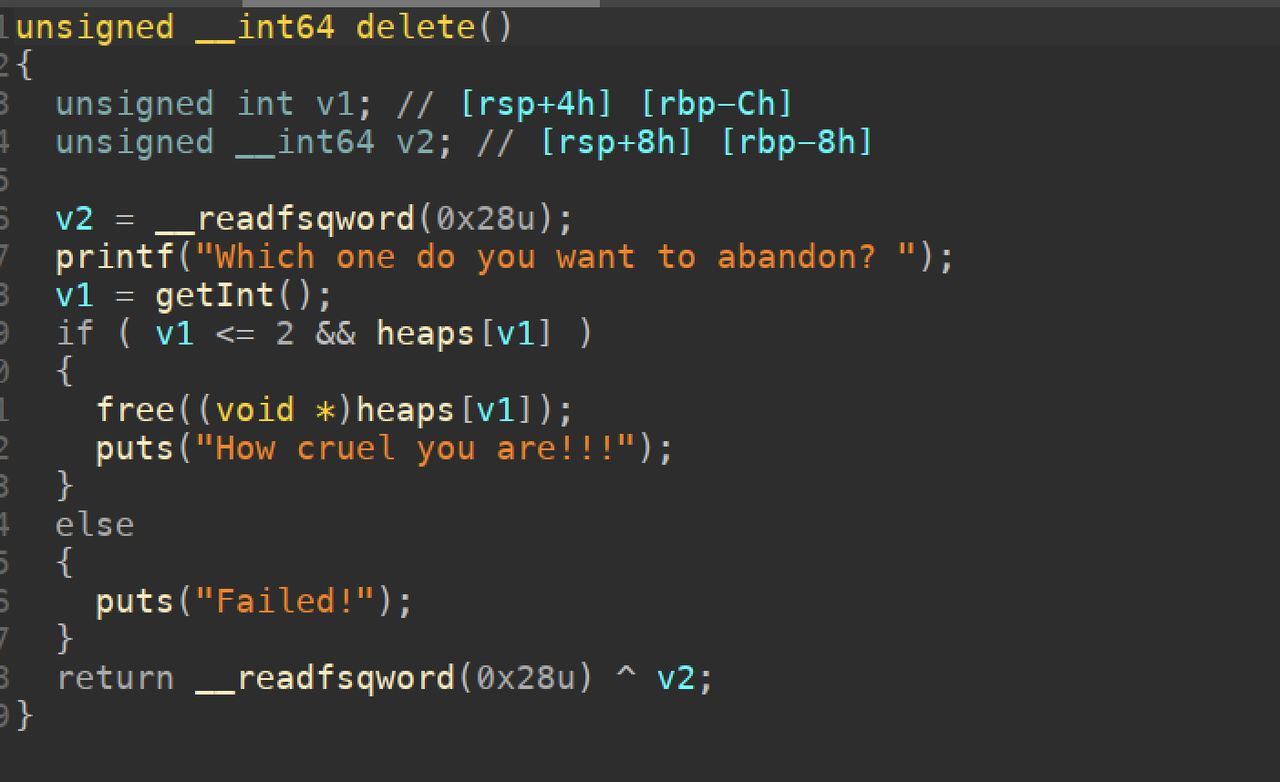Click the else keyword
The image size is (1280, 782).
pos(95,524)
